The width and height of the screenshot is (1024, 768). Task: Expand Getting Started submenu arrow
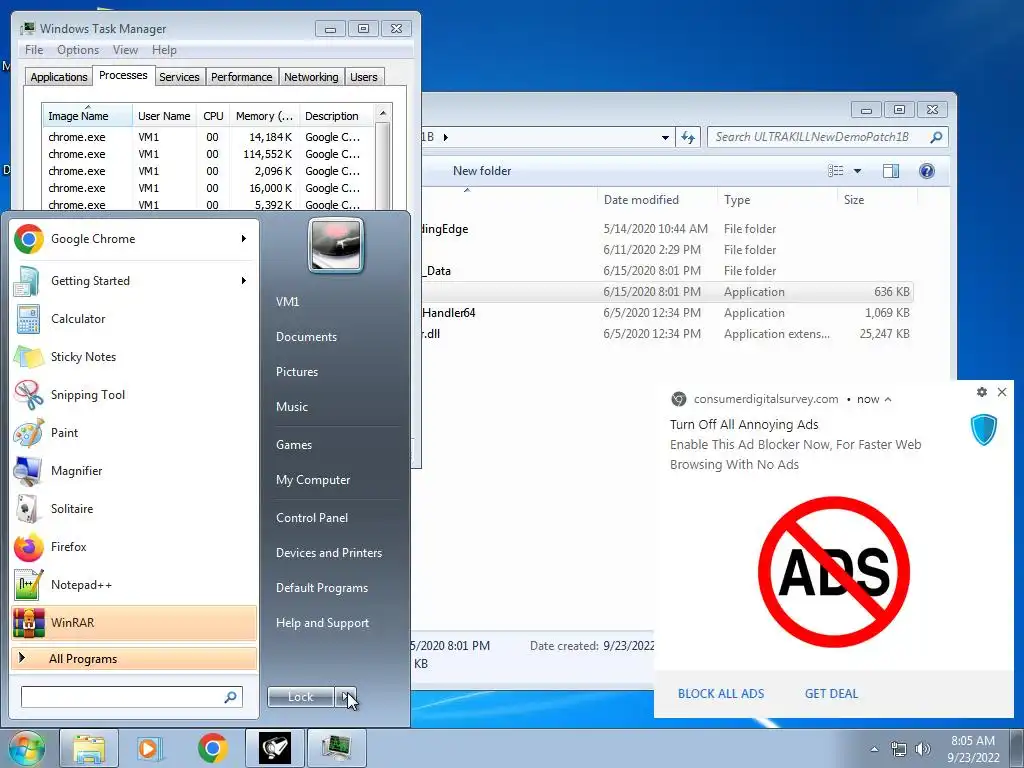tap(244, 281)
